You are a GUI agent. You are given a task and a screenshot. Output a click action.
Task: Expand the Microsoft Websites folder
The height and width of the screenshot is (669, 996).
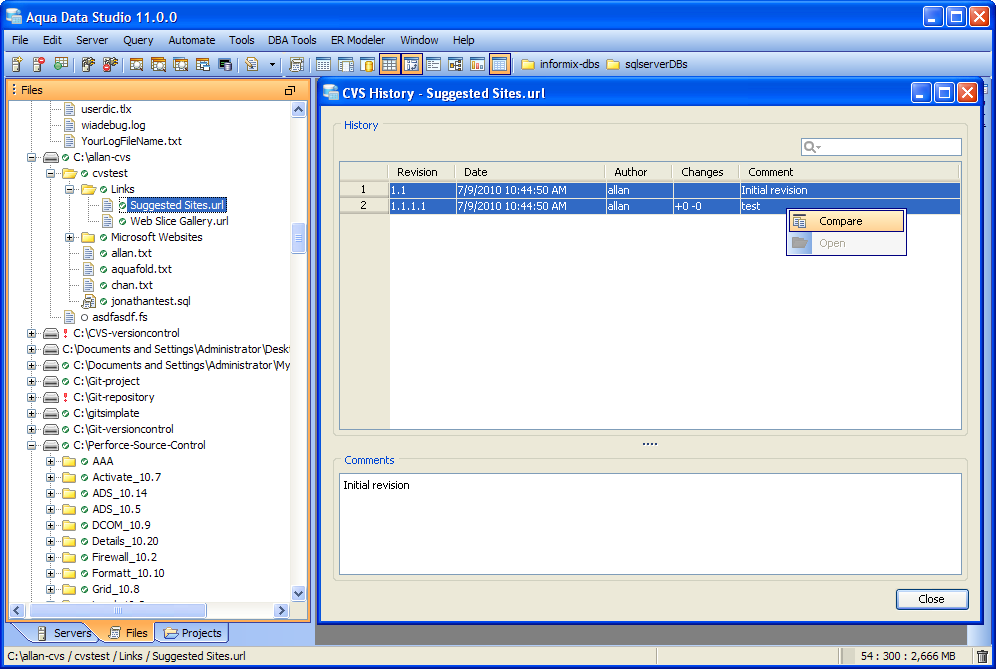pyautogui.click(x=69, y=237)
